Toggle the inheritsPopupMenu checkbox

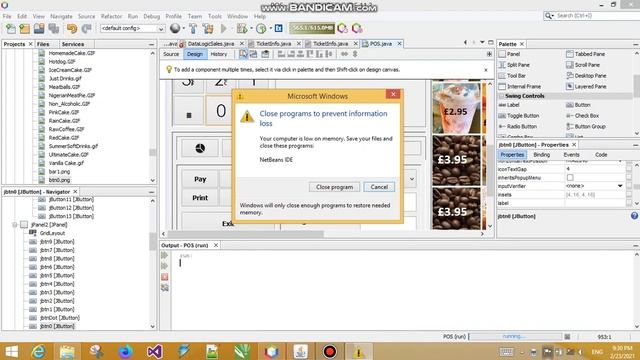click(x=570, y=178)
